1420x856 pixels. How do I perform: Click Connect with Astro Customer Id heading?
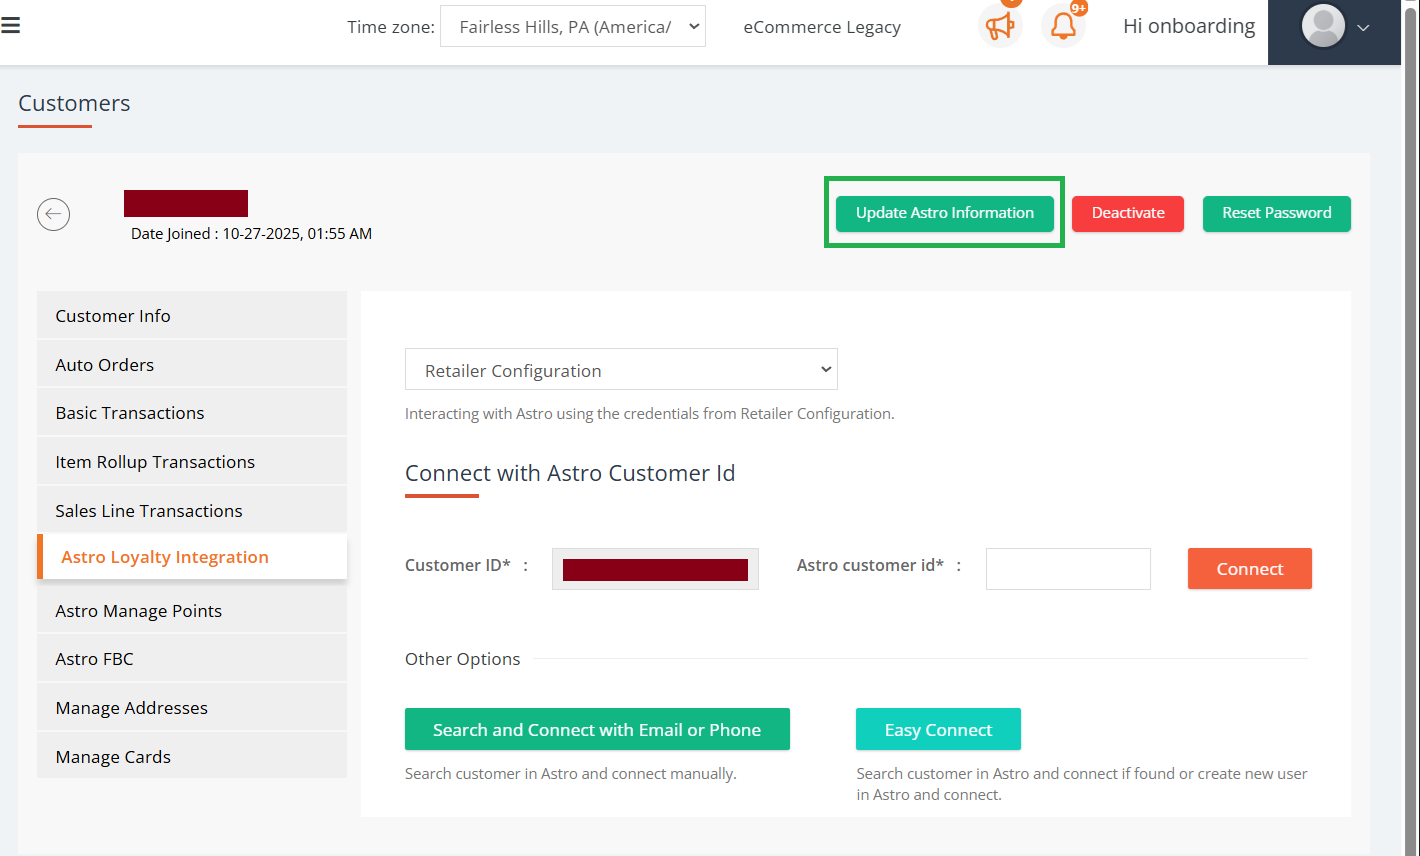(570, 473)
